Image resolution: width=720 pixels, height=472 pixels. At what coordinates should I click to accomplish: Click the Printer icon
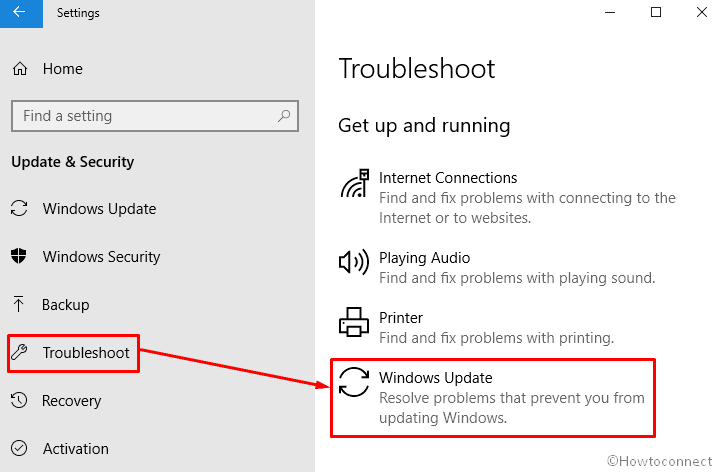[354, 322]
